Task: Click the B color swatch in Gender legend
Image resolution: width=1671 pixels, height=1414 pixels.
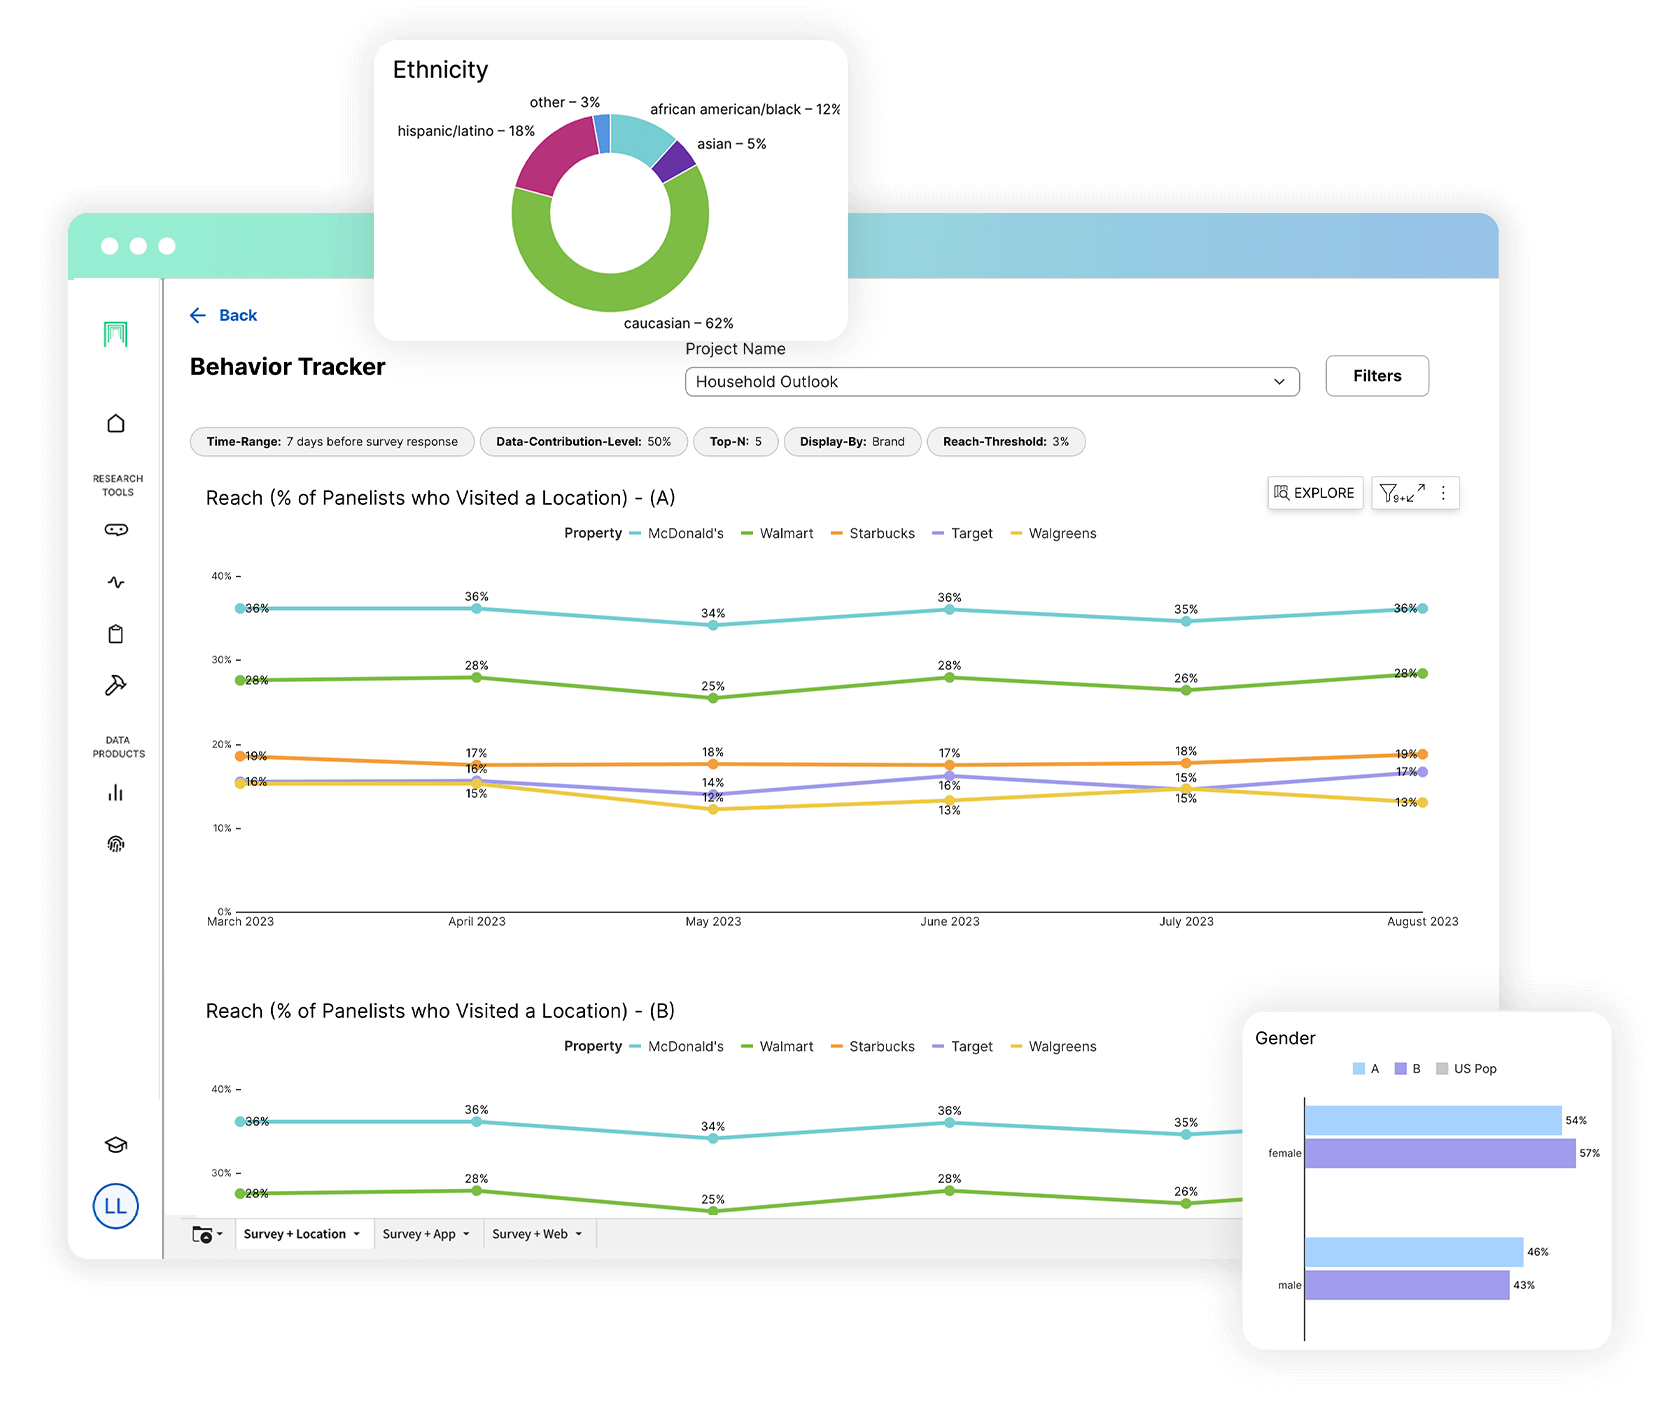Action: pyautogui.click(x=1401, y=1069)
